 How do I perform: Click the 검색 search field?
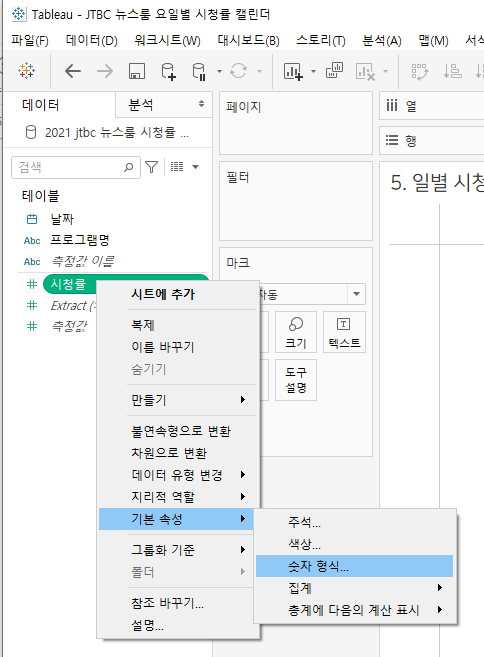(75, 167)
